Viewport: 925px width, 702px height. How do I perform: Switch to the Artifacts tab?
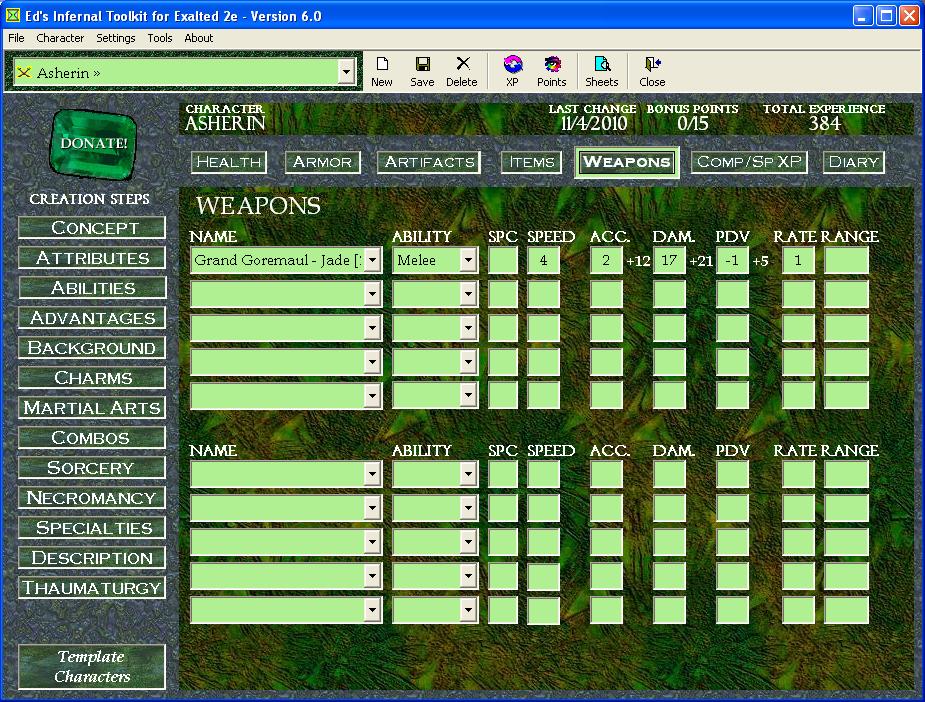[x=429, y=162]
